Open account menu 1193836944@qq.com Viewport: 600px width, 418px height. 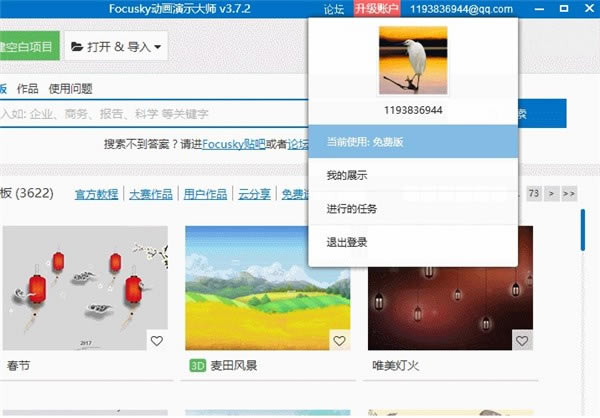click(461, 9)
